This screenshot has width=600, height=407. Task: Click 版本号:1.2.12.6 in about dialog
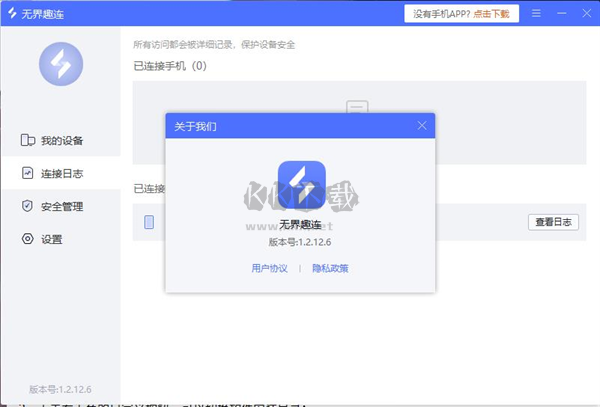click(300, 242)
